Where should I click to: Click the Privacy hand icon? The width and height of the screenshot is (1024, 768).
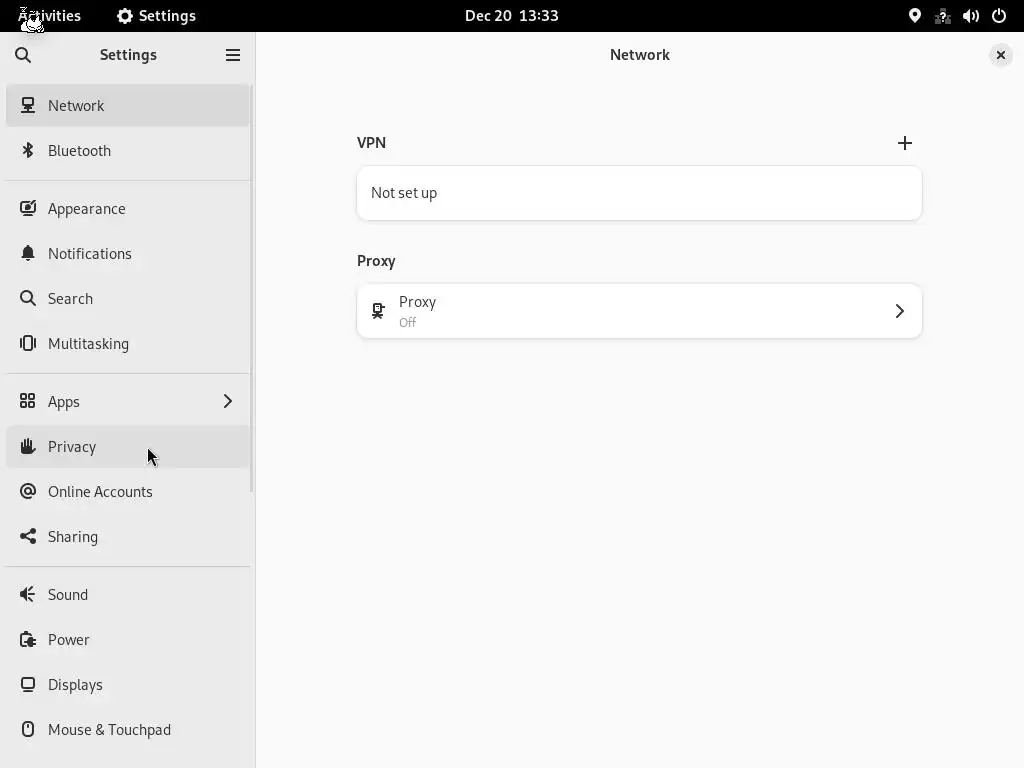[x=27, y=446]
